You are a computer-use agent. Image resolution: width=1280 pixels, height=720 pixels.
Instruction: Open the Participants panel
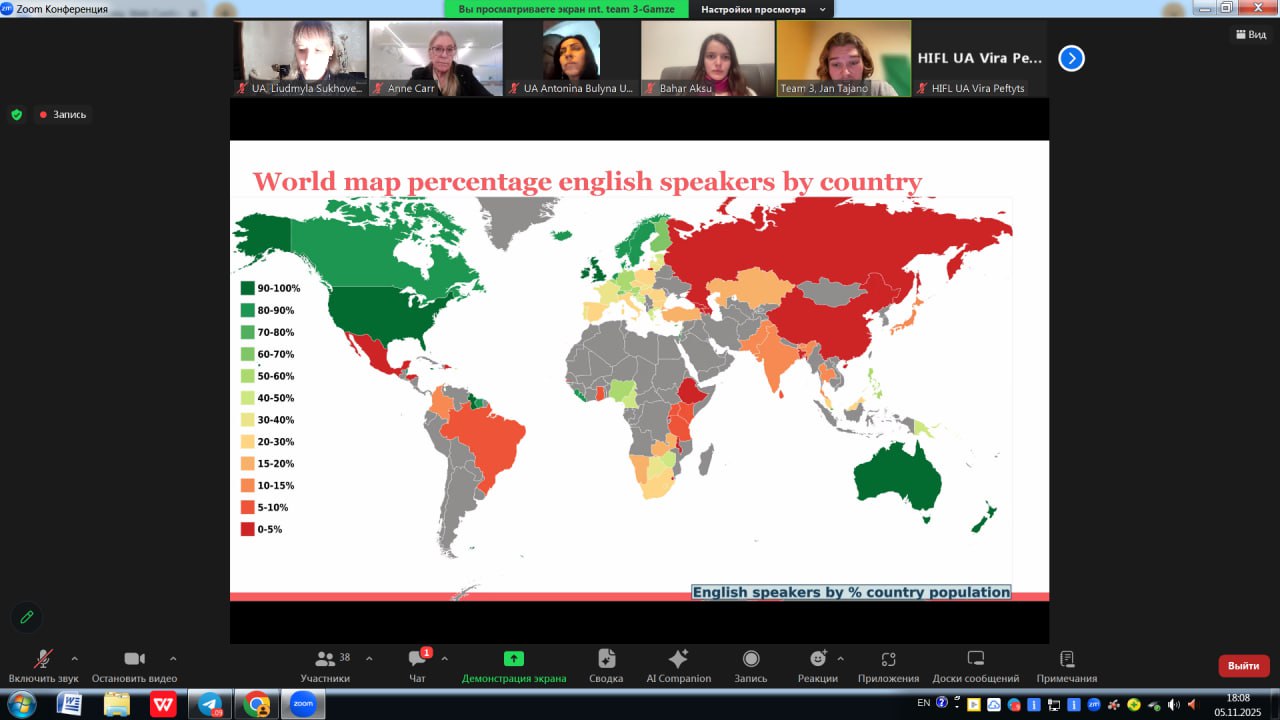[325, 665]
